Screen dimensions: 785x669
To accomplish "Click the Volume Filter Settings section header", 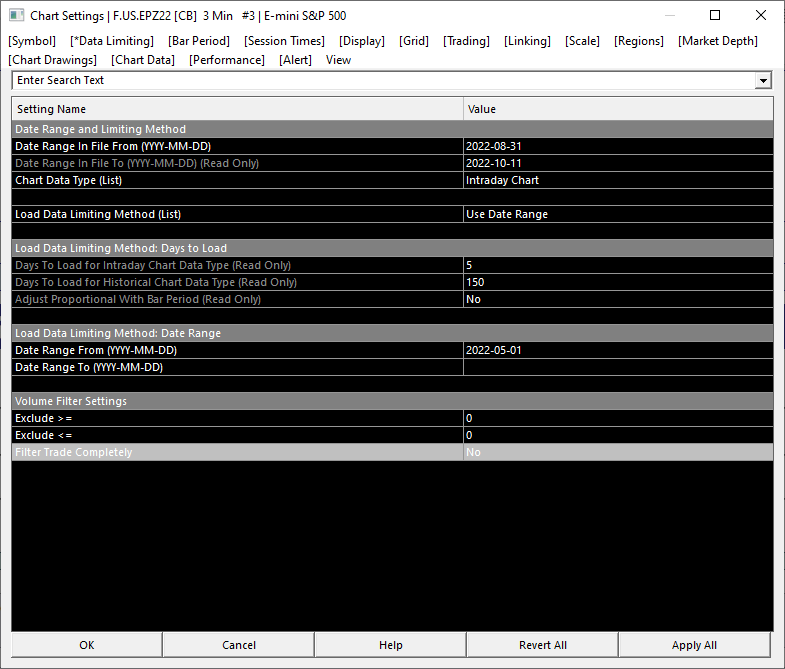I will 392,402.
